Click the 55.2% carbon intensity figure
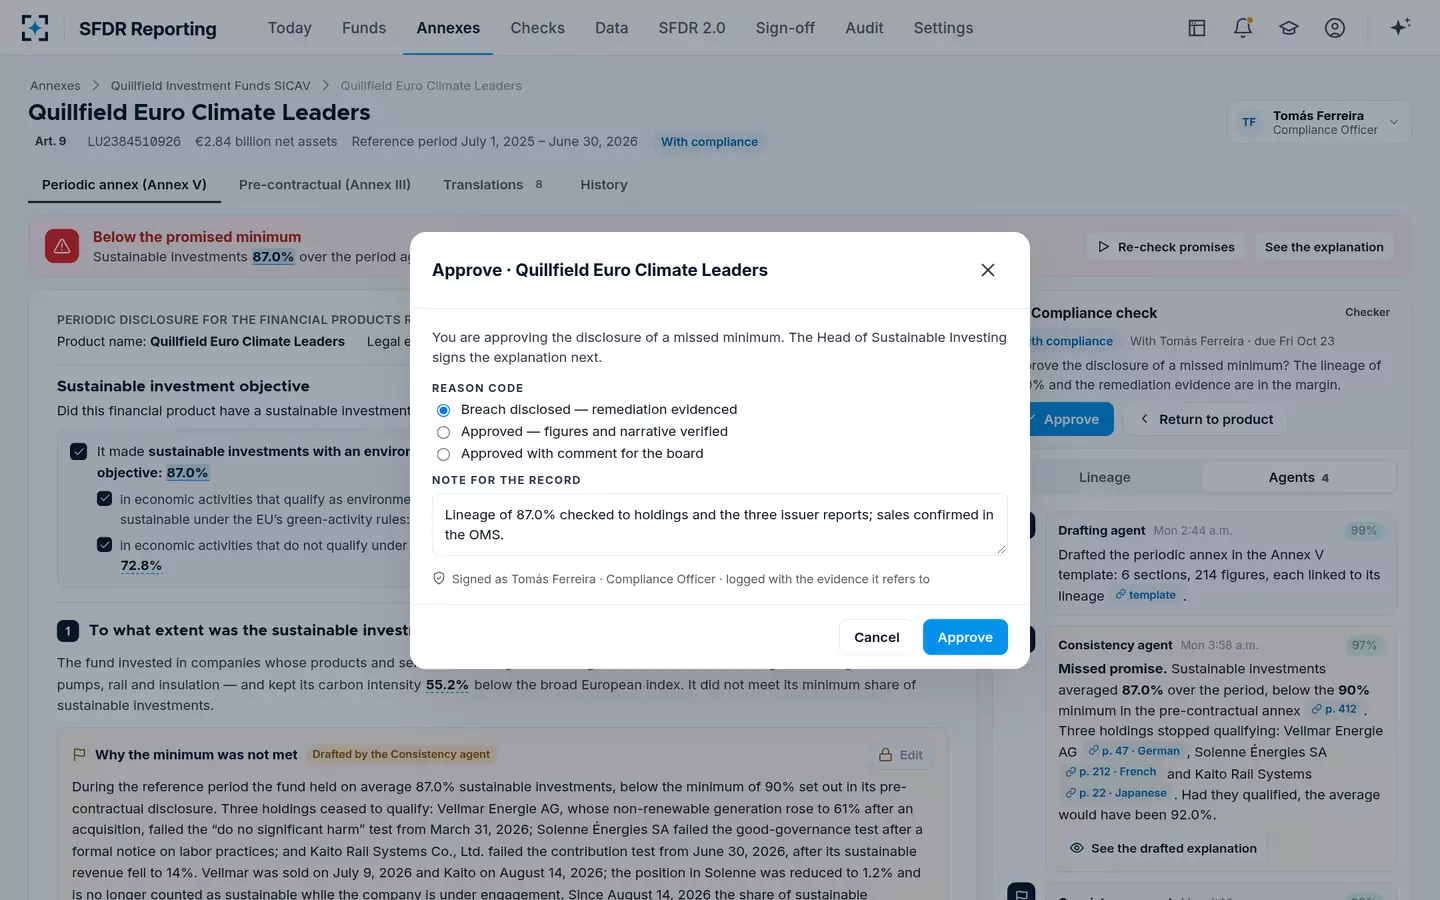 click(x=447, y=685)
